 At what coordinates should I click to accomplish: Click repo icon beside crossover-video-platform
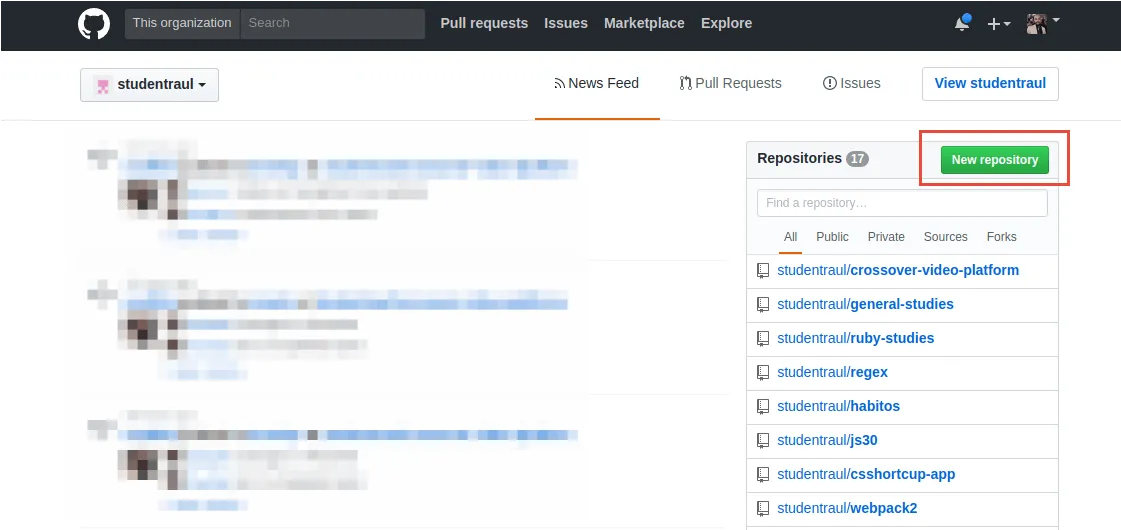point(764,270)
